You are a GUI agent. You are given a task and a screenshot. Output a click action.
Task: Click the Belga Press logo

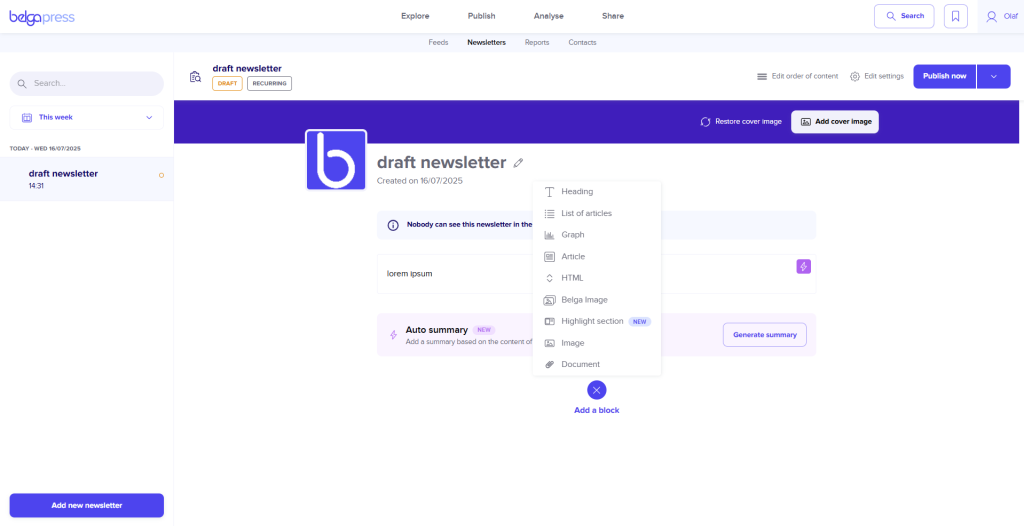coord(42,16)
